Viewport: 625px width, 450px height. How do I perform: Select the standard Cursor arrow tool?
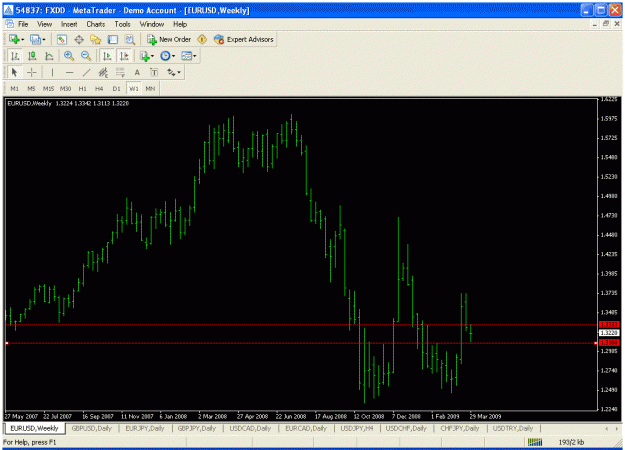point(15,73)
